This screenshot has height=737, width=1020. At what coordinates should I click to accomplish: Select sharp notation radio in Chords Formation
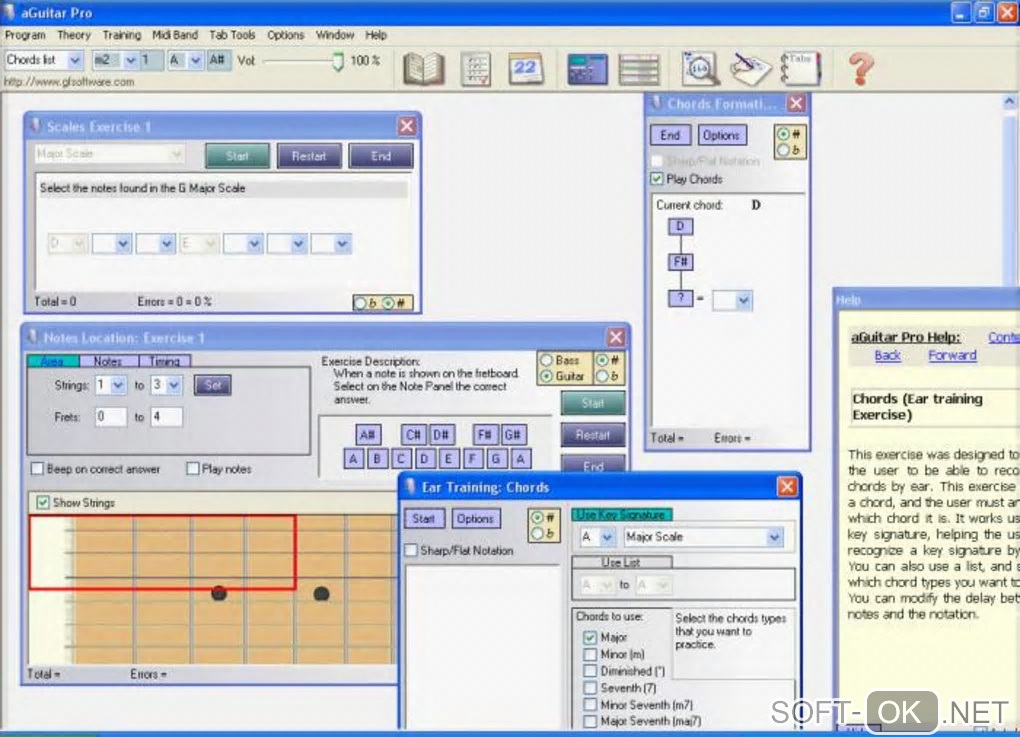(x=783, y=134)
